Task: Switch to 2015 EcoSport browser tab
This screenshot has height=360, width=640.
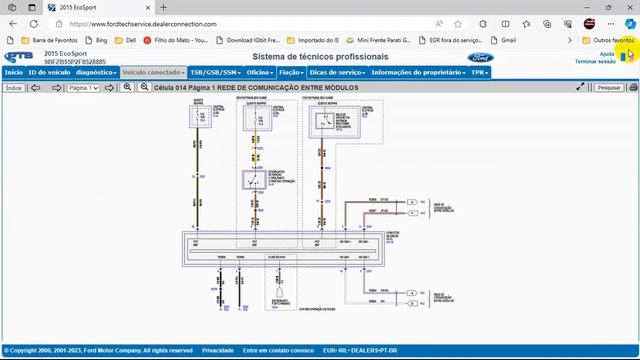Action: (x=98, y=7)
